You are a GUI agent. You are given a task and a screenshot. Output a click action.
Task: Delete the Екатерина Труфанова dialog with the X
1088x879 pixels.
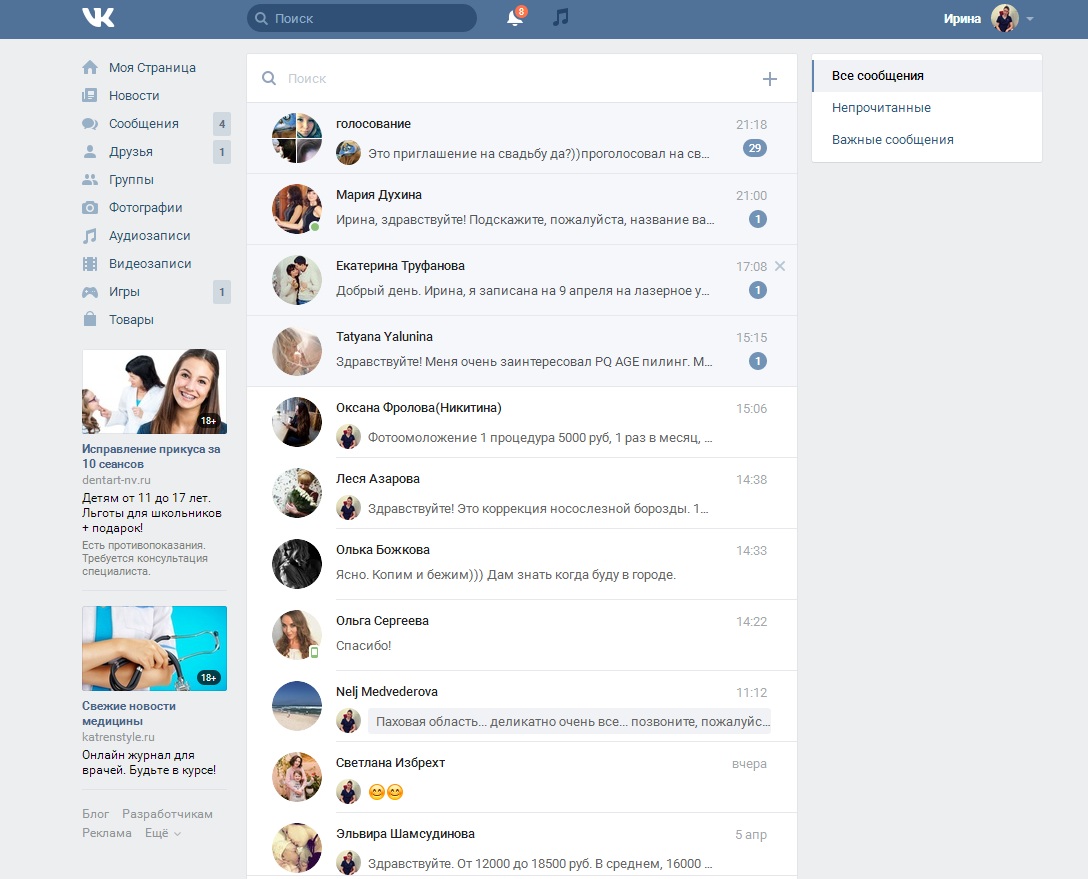(x=780, y=266)
